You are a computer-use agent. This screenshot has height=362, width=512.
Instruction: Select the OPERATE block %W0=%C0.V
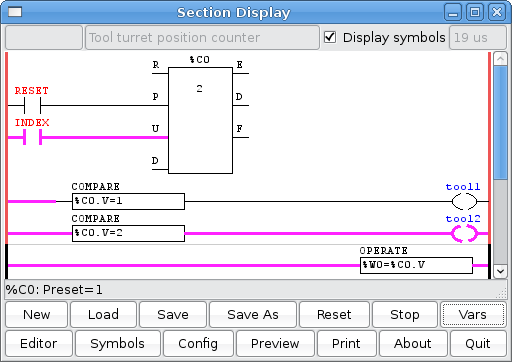tap(416, 265)
